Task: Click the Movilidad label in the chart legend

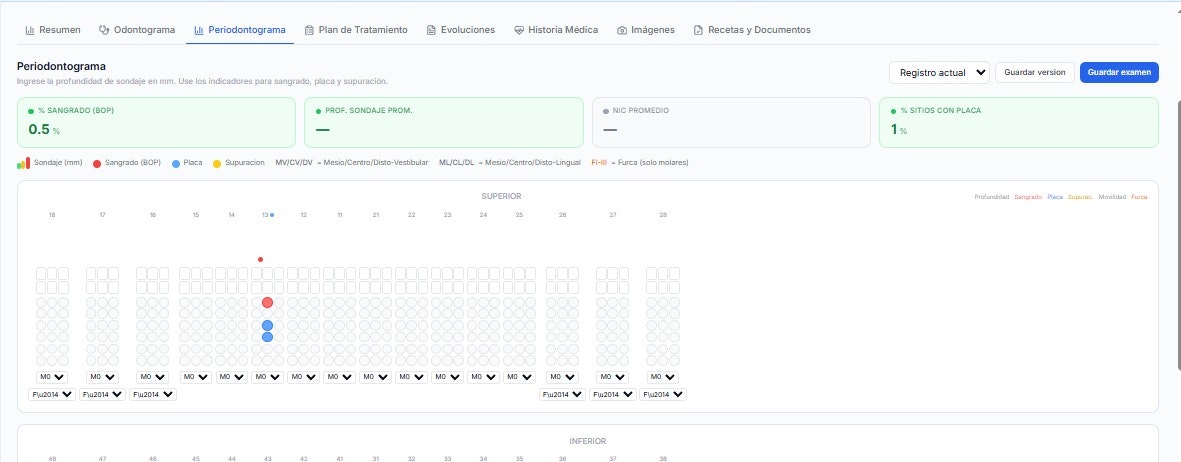Action: [1112, 197]
